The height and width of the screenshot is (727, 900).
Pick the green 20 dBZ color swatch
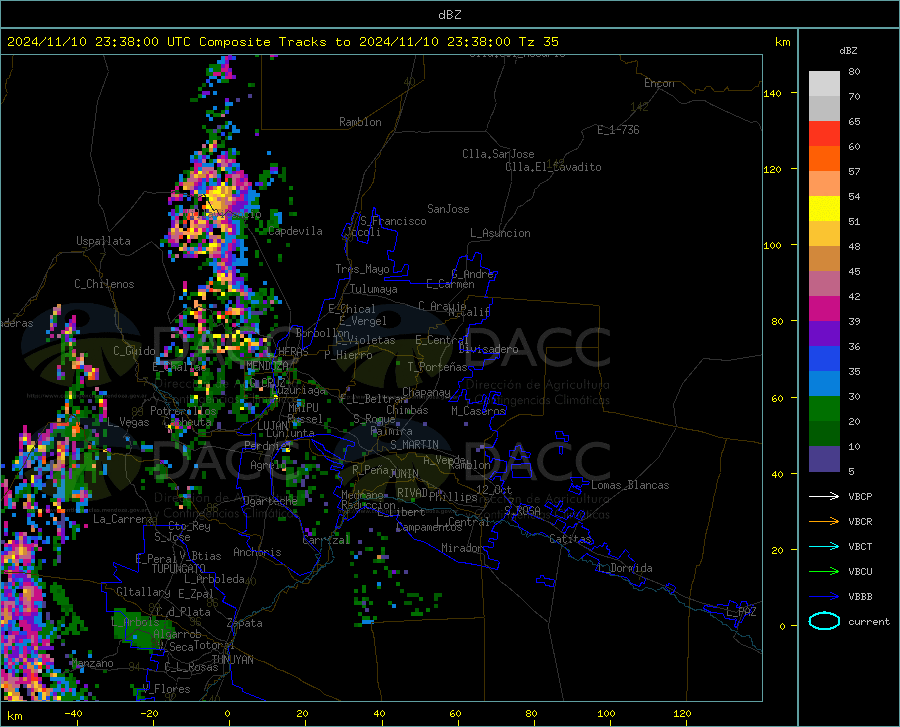(x=824, y=409)
